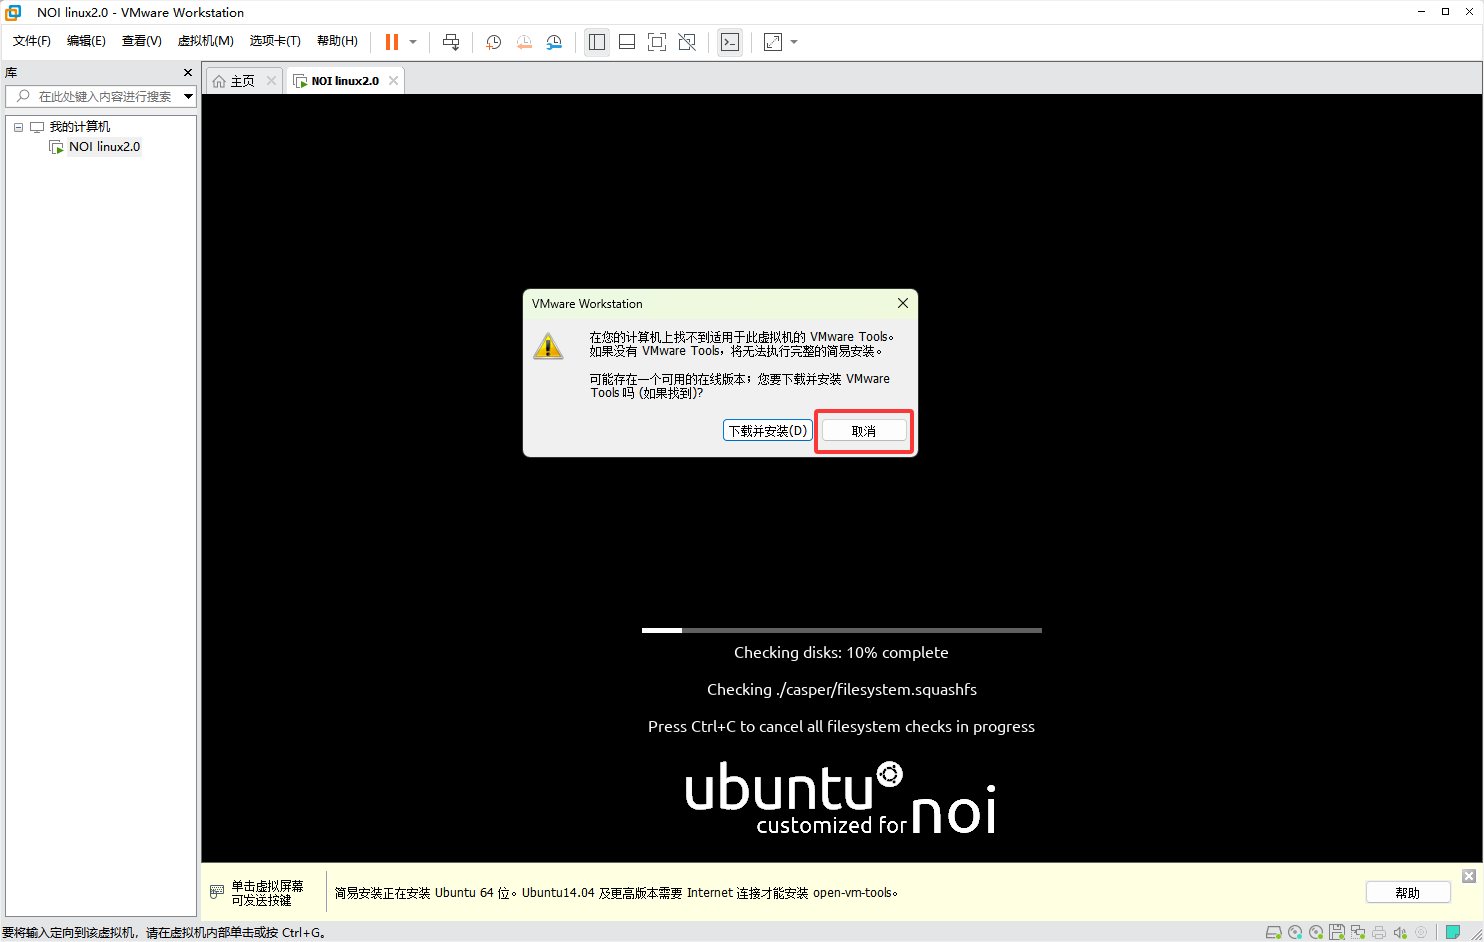
Task: Collapse the 我的计算机 tree node
Action: point(18,127)
